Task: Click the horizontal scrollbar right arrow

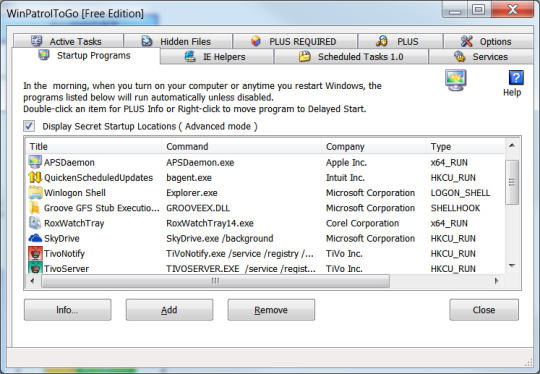Action: click(x=497, y=281)
